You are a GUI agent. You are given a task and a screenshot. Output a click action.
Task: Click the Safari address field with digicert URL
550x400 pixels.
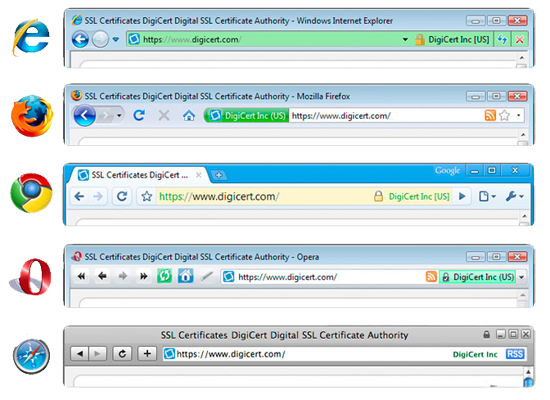coord(344,354)
